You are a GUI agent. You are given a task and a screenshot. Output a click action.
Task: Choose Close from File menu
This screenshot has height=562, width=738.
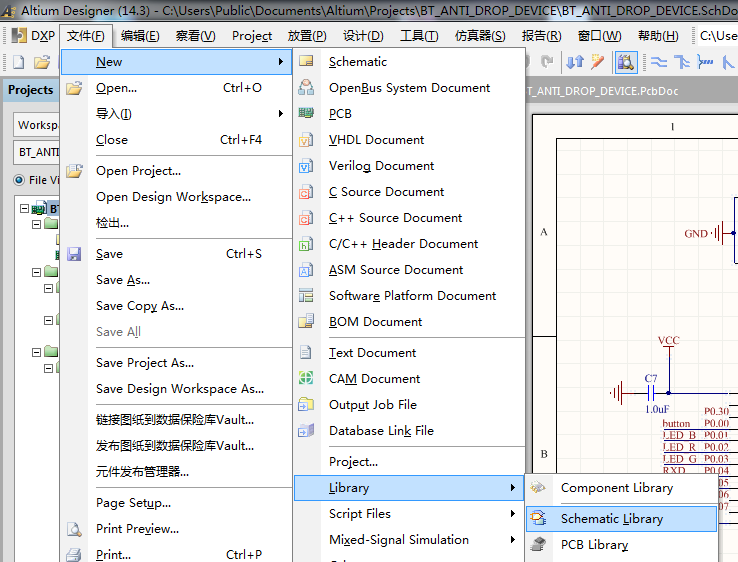177,140
